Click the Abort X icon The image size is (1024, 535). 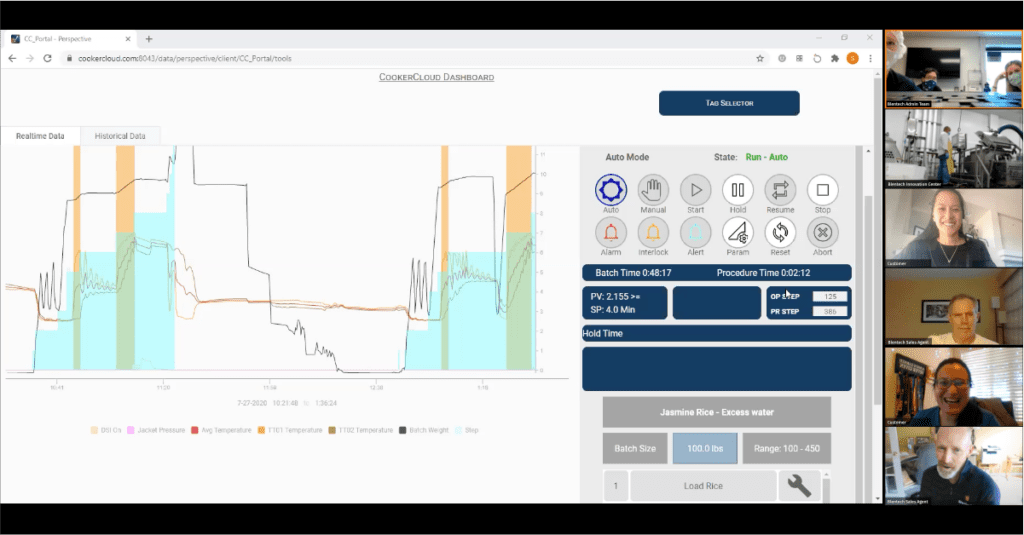(x=822, y=232)
